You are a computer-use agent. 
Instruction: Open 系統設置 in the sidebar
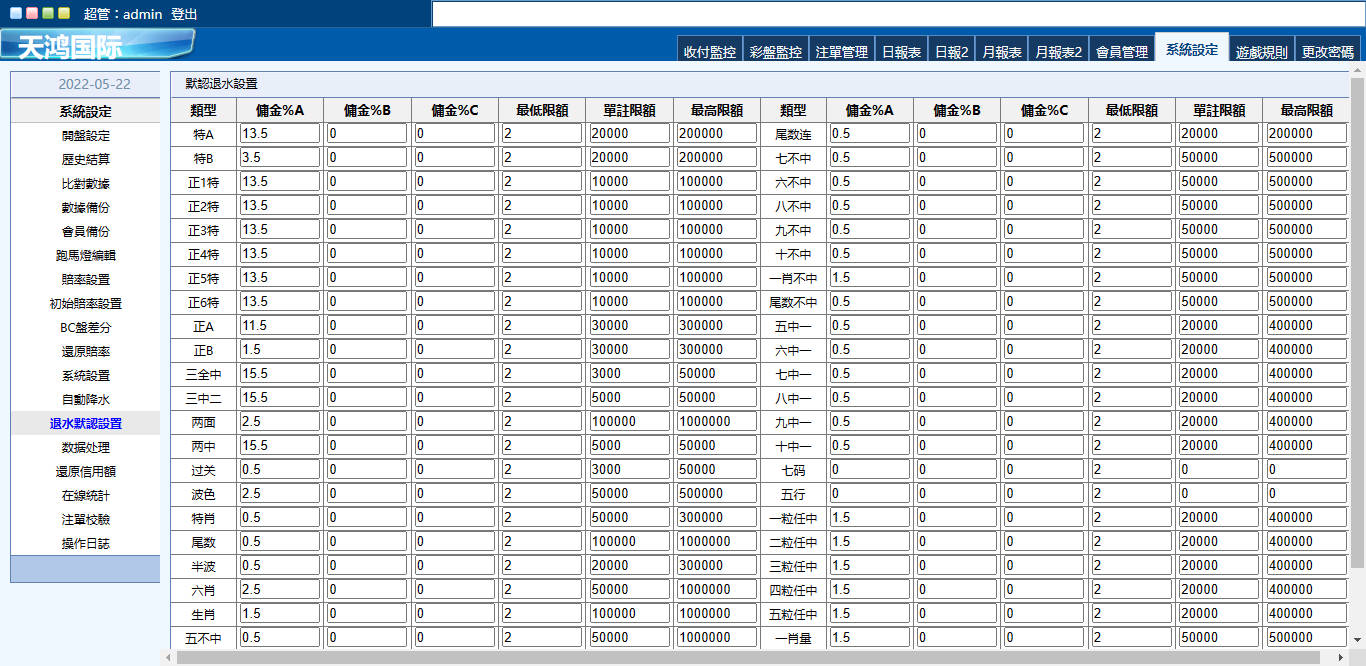tap(85, 376)
